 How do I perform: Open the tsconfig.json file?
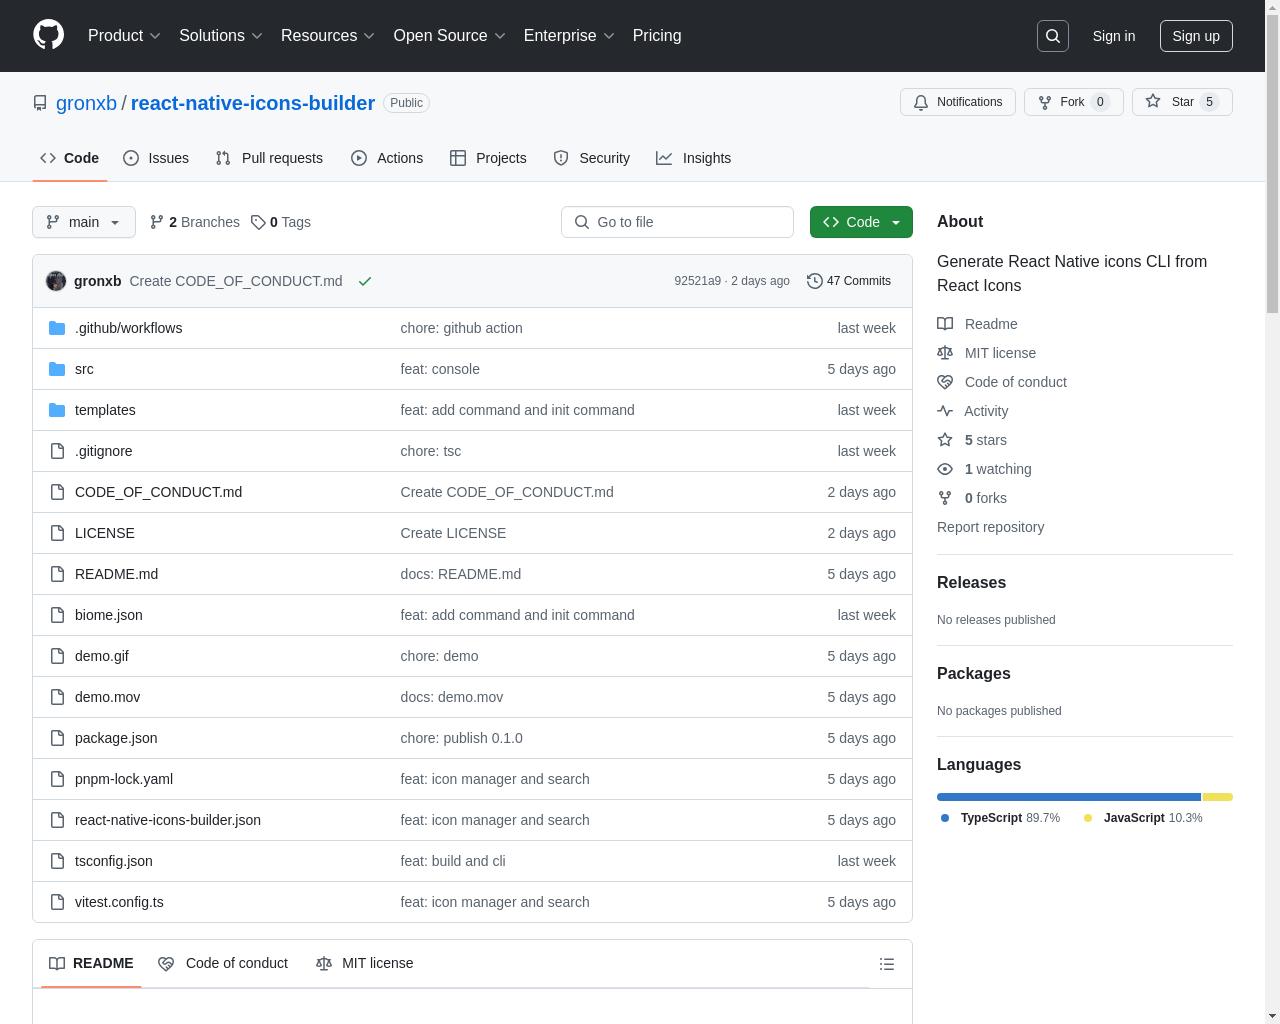[x=114, y=861]
